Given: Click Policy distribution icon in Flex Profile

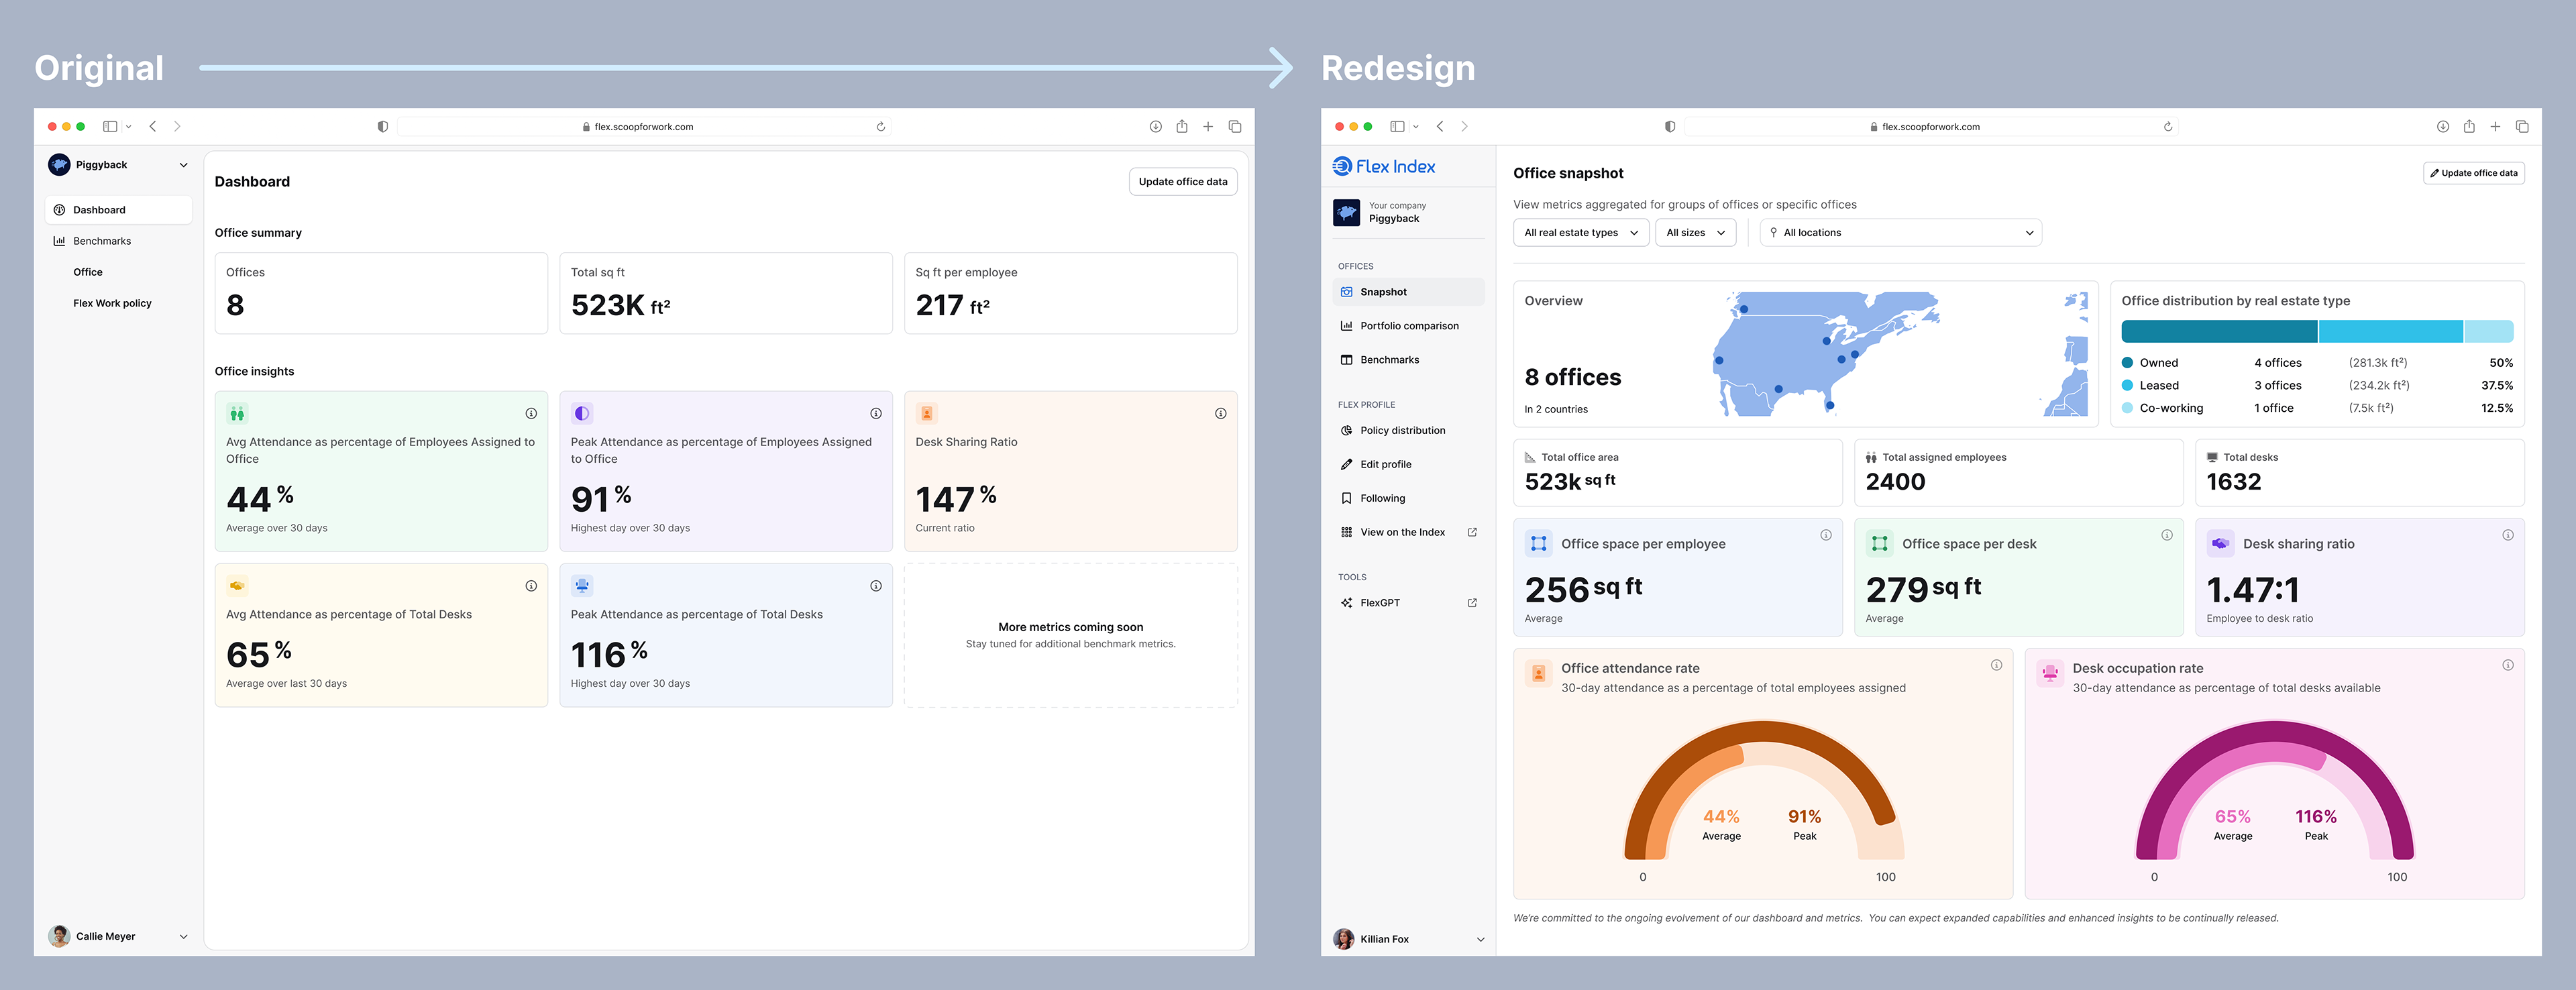Looking at the screenshot, I should click(1346, 431).
